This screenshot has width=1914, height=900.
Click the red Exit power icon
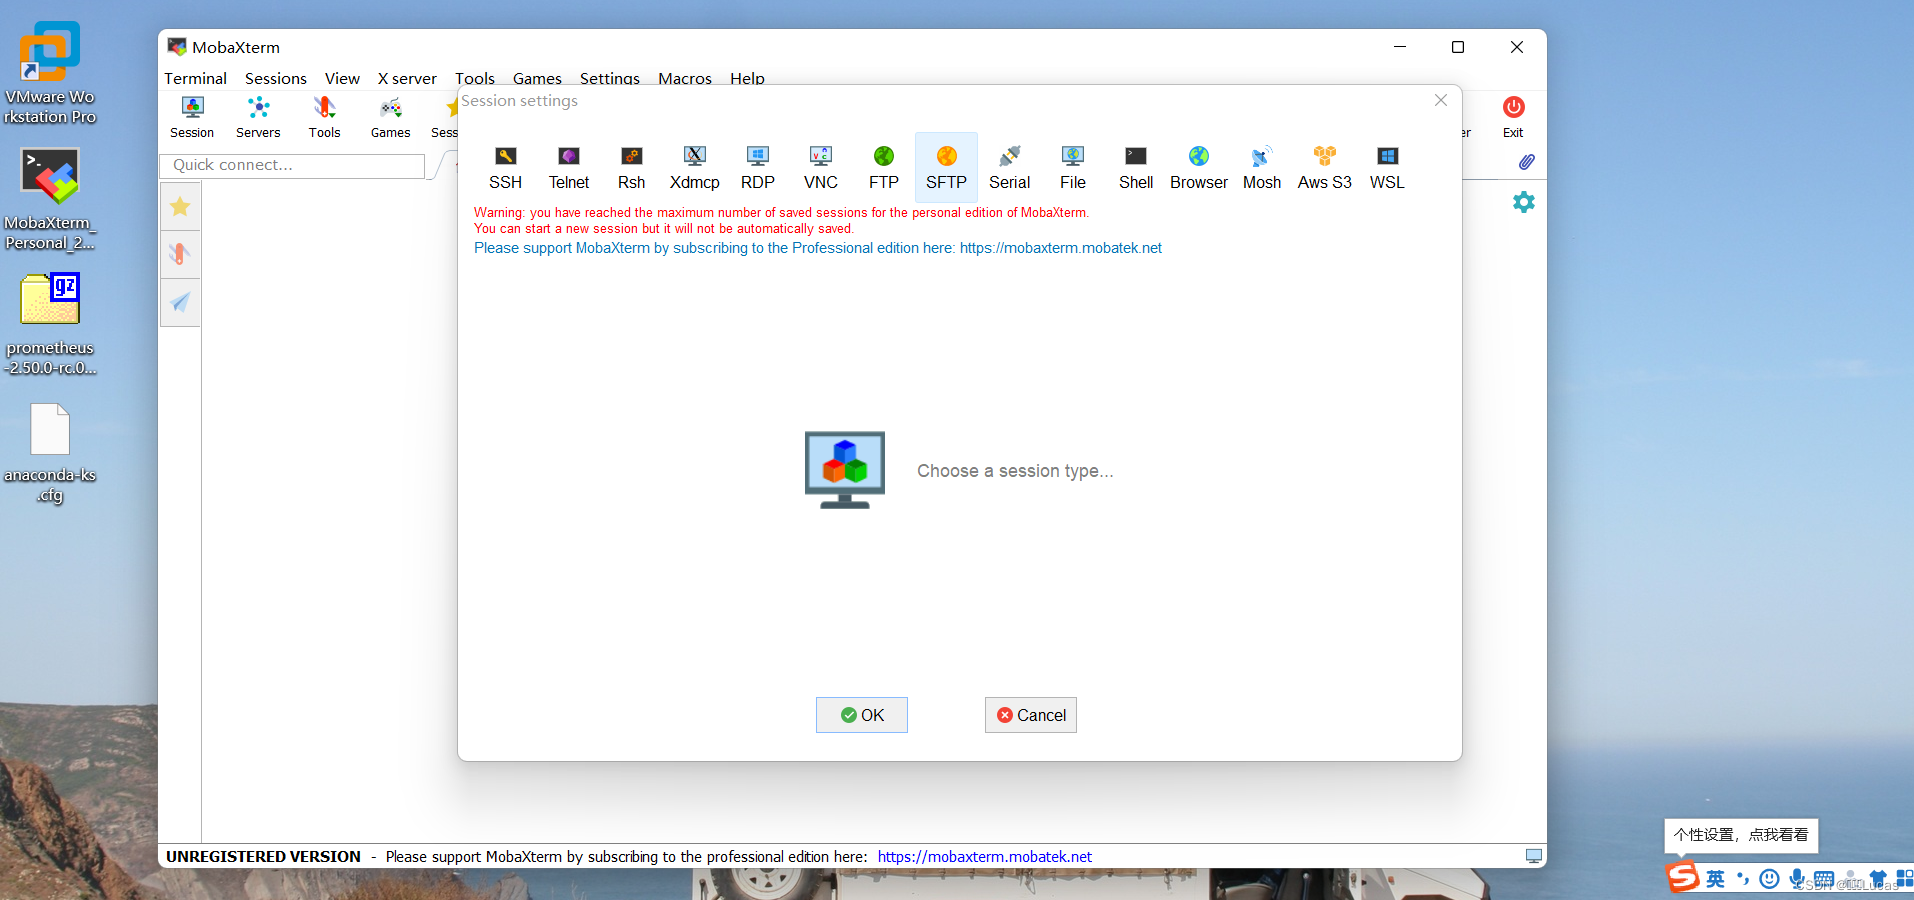tap(1514, 107)
